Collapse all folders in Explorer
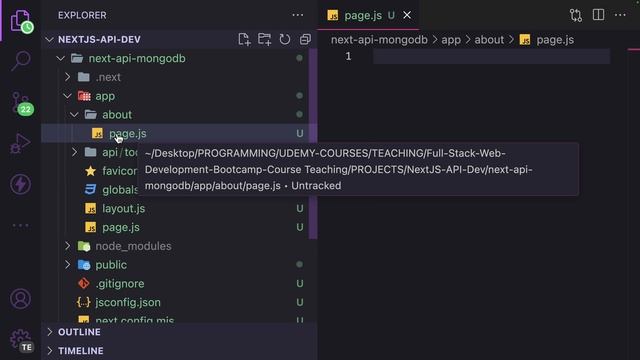Screen dimensions: 640x360 305,39
